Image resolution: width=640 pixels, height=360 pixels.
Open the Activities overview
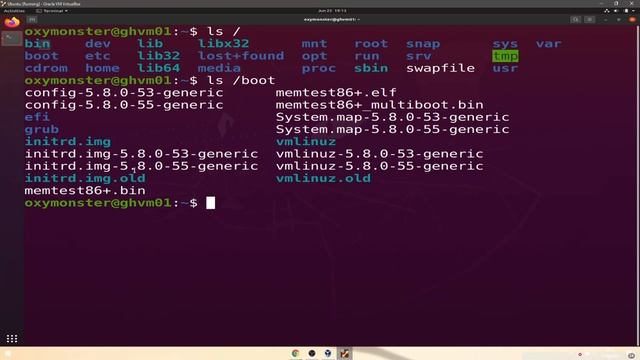click(x=14, y=11)
